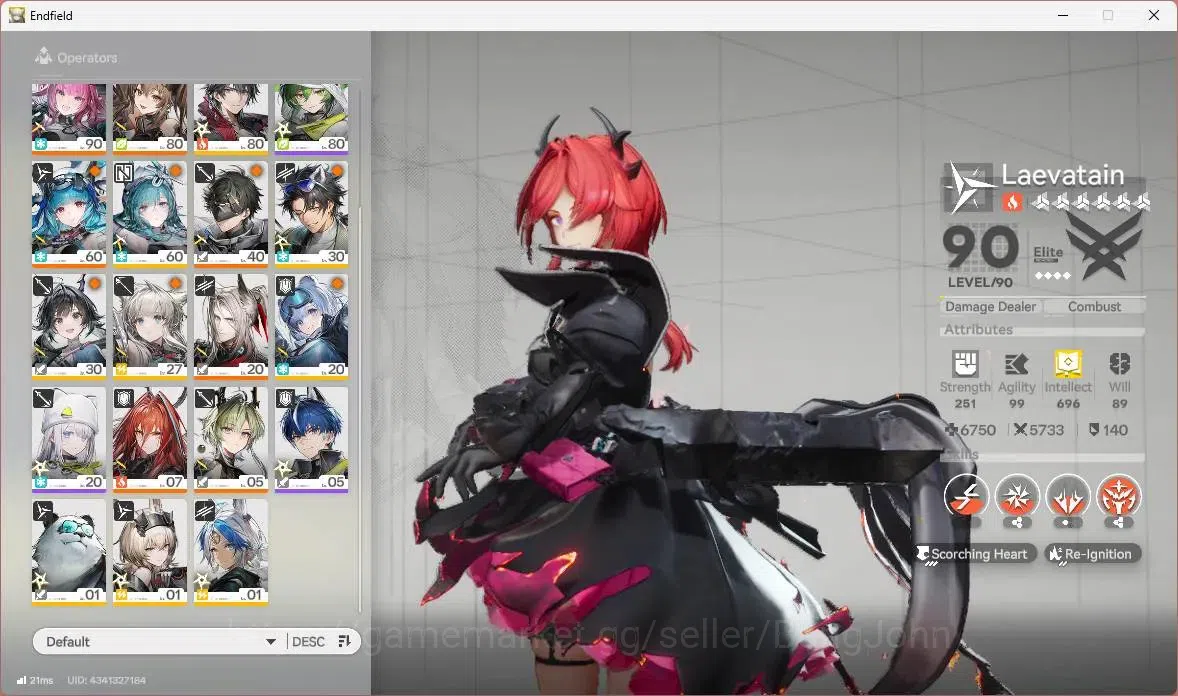Select the green-haired level 80 operator card
Image resolution: width=1178 pixels, height=696 pixels.
[311, 118]
